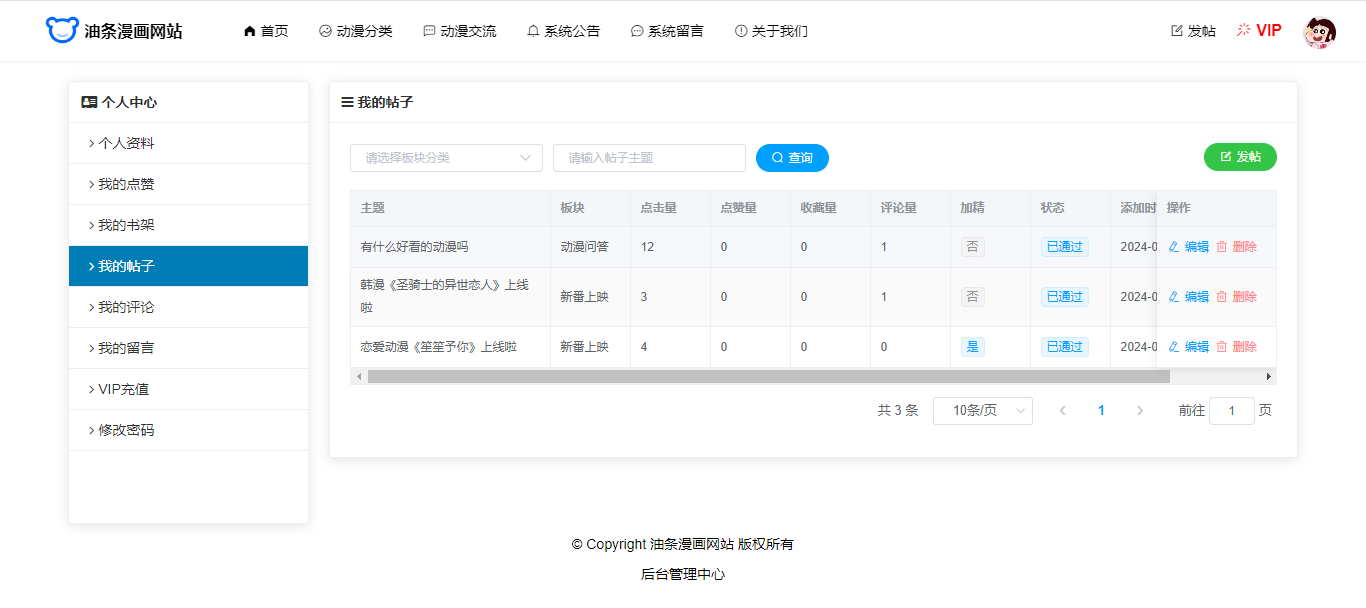The height and width of the screenshot is (608, 1366).
Task: Open 动漫分类 in top navigation
Action: pyautogui.click(x=355, y=31)
